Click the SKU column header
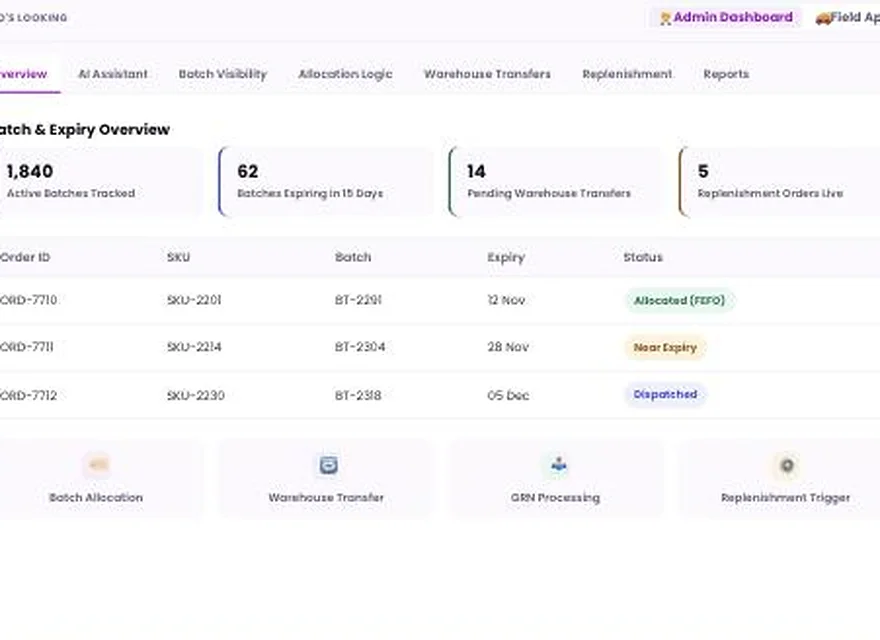The image size is (880, 640). click(178, 257)
